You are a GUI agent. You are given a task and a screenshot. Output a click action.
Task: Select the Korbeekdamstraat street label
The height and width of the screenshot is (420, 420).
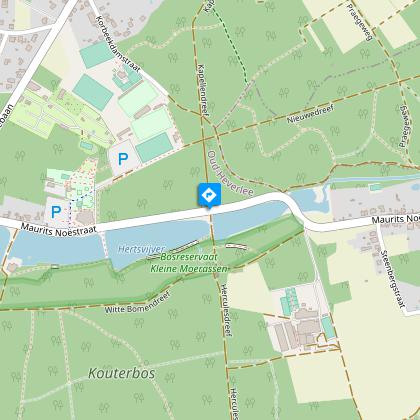tap(118, 44)
